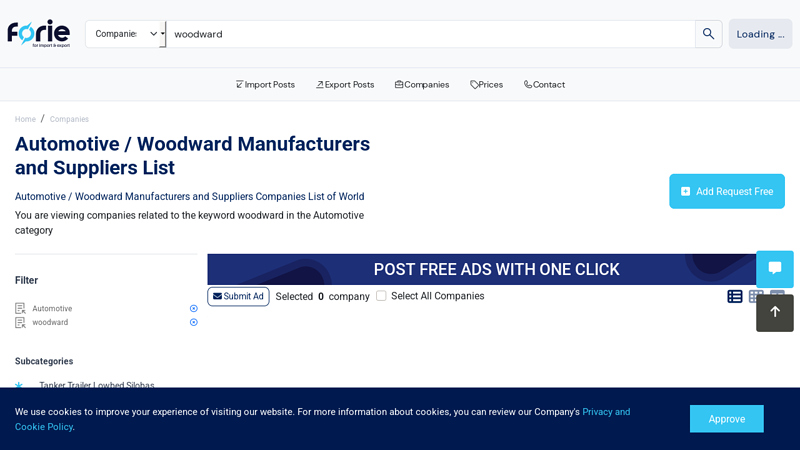Remove the Automotive filter radio
The image size is (800, 450).
coord(193,308)
